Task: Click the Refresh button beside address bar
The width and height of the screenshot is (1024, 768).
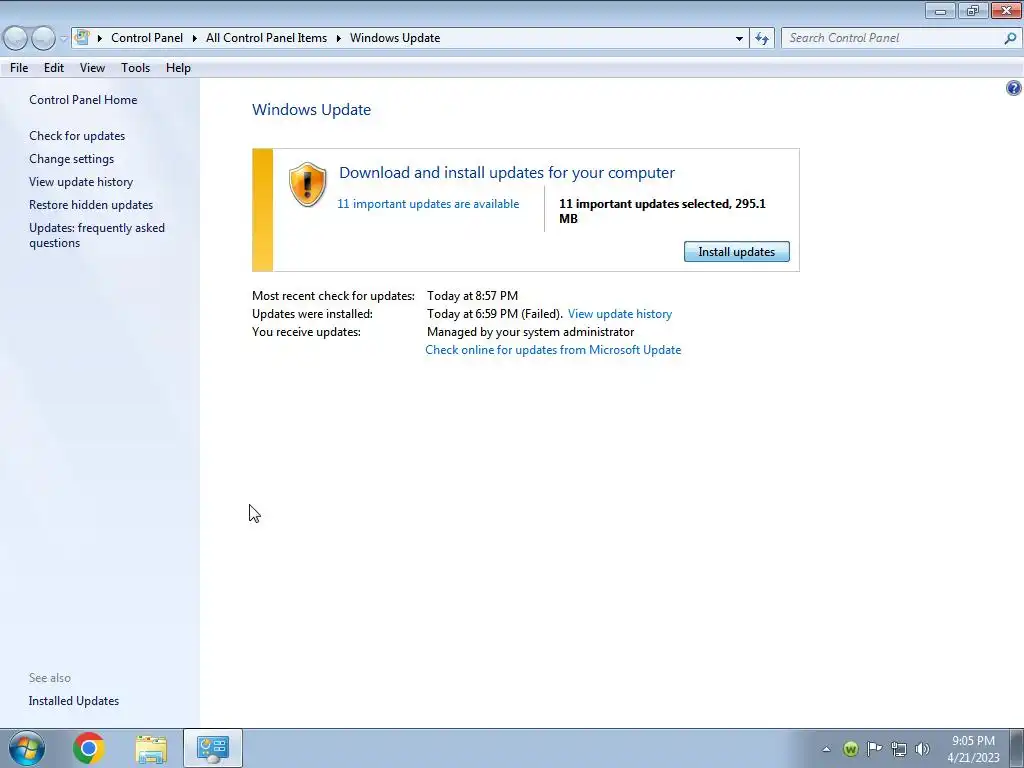Action: point(762,38)
